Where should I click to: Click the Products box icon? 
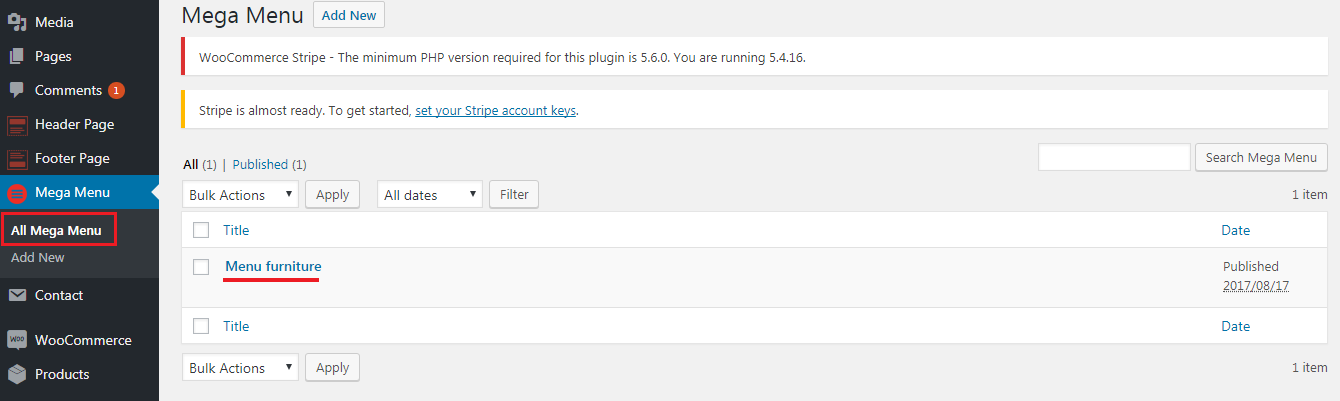[17, 374]
